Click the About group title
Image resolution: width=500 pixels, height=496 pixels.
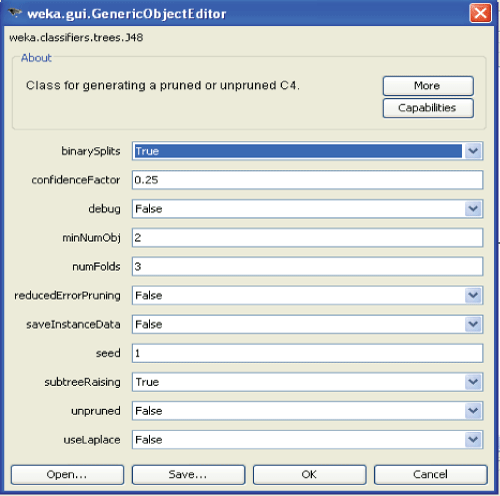pyautogui.click(x=36, y=58)
